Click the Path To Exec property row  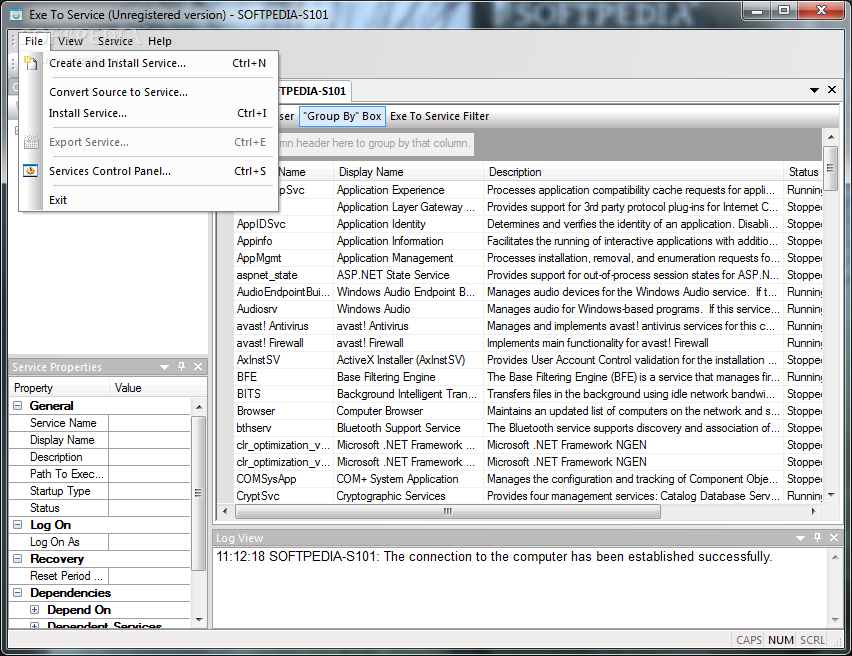(100, 474)
